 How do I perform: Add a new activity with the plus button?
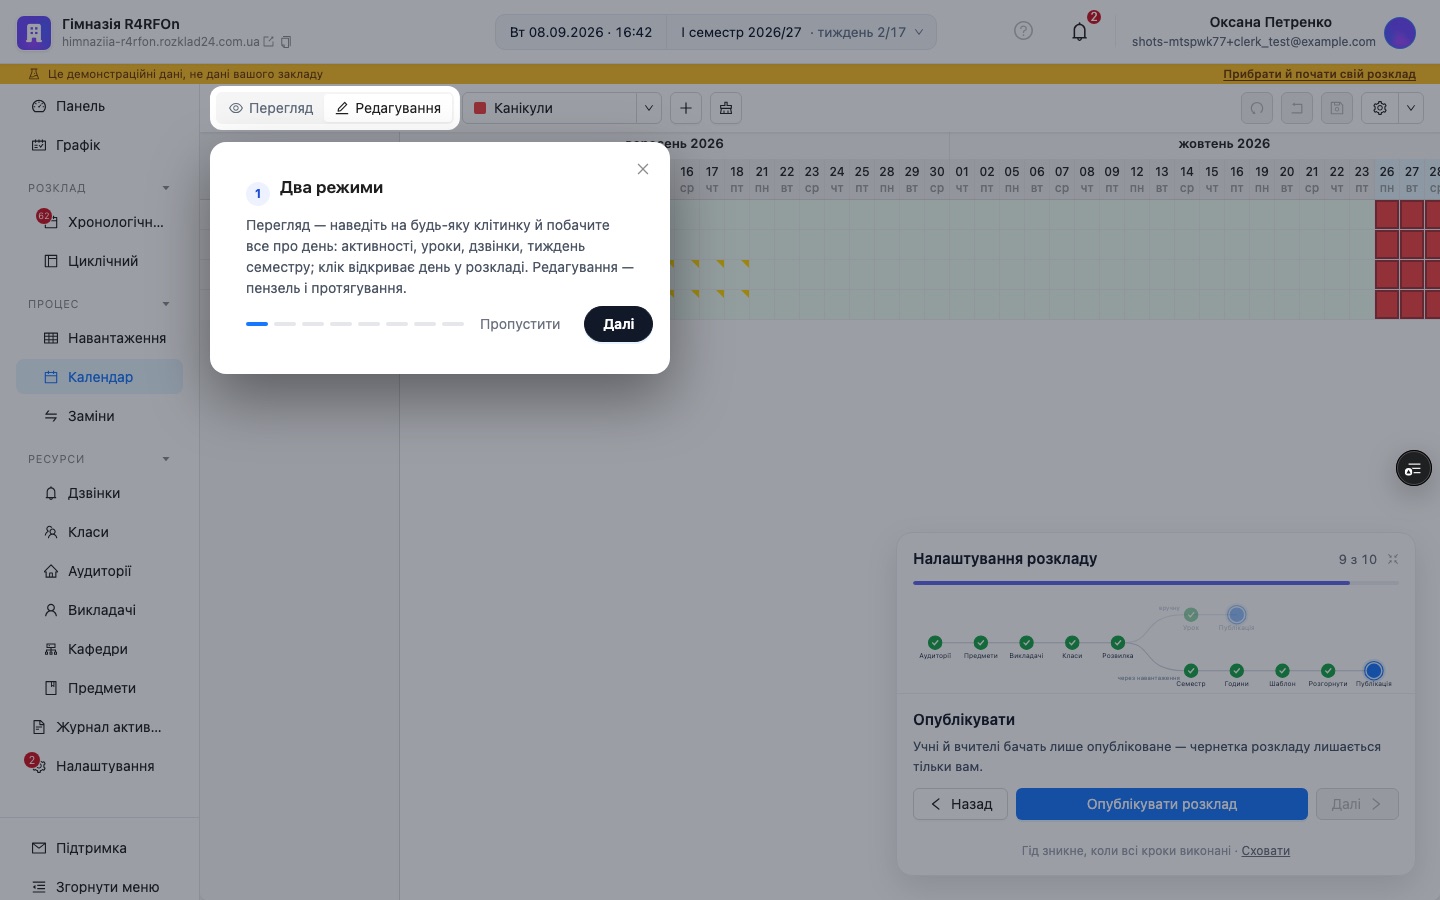point(686,108)
